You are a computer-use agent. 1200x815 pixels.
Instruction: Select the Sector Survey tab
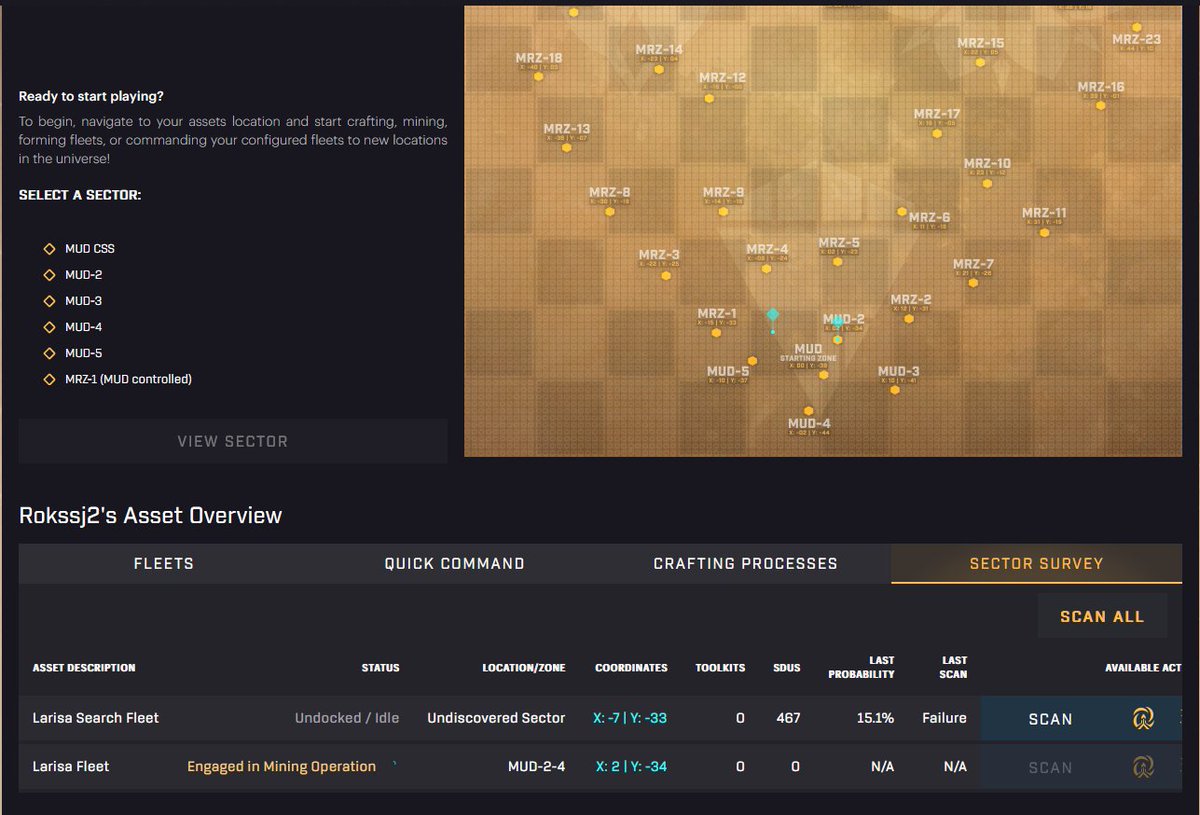1036,564
